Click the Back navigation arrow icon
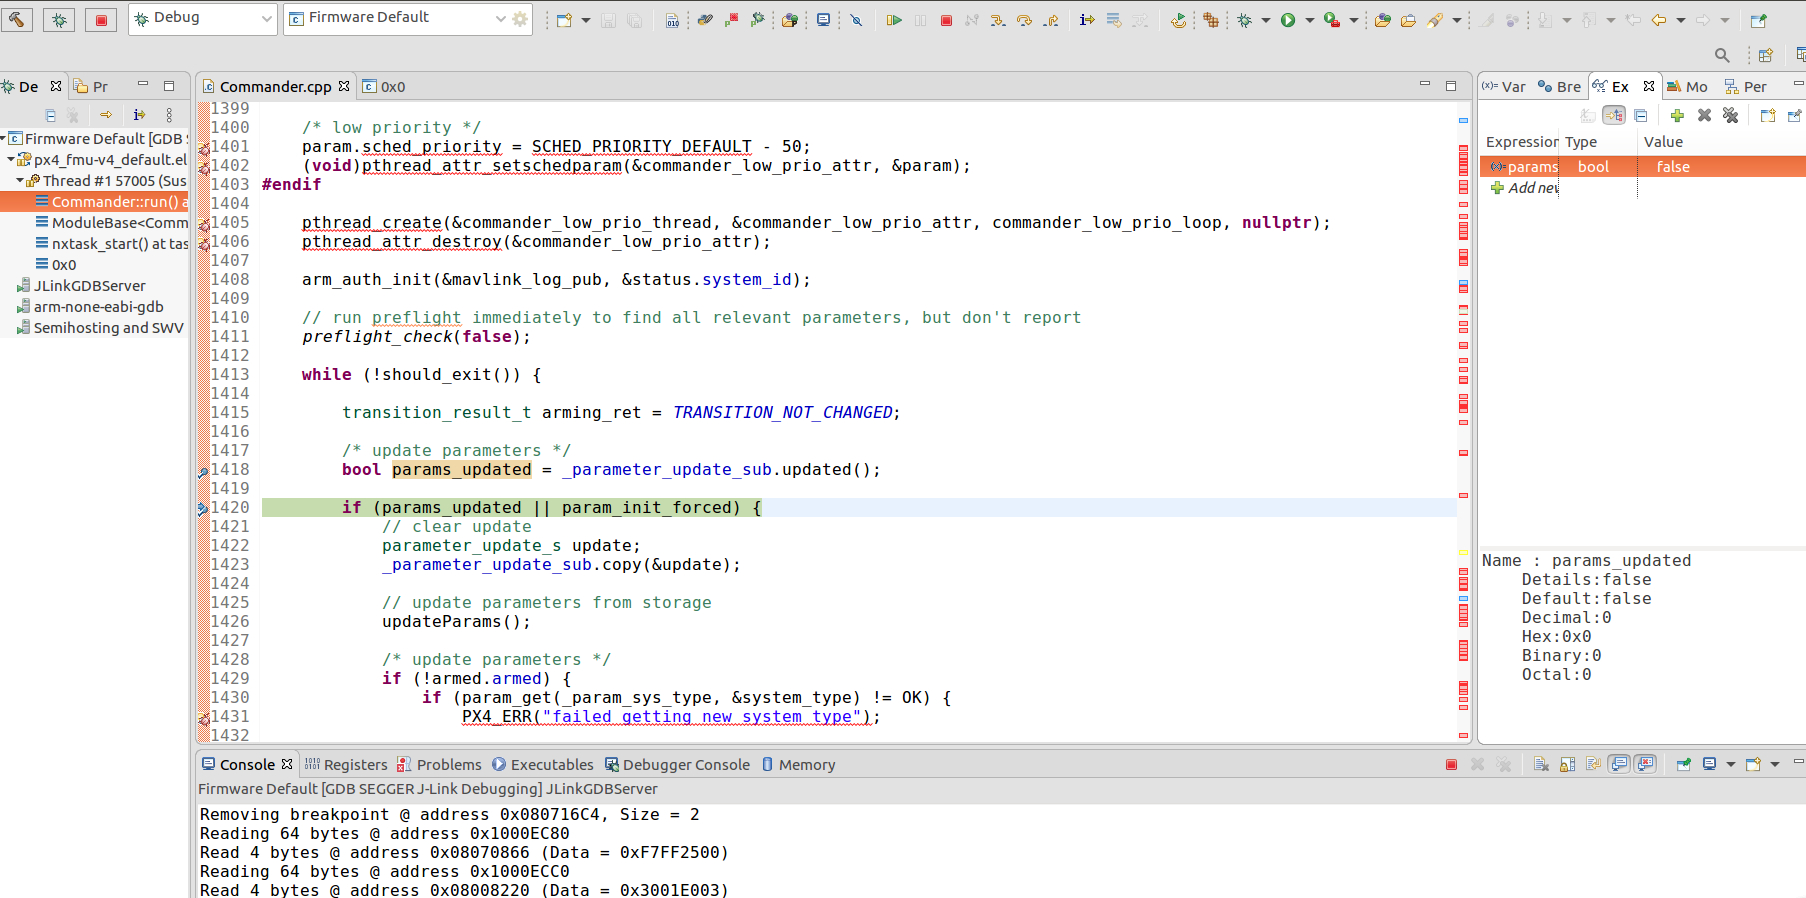1806x898 pixels. point(1659,20)
